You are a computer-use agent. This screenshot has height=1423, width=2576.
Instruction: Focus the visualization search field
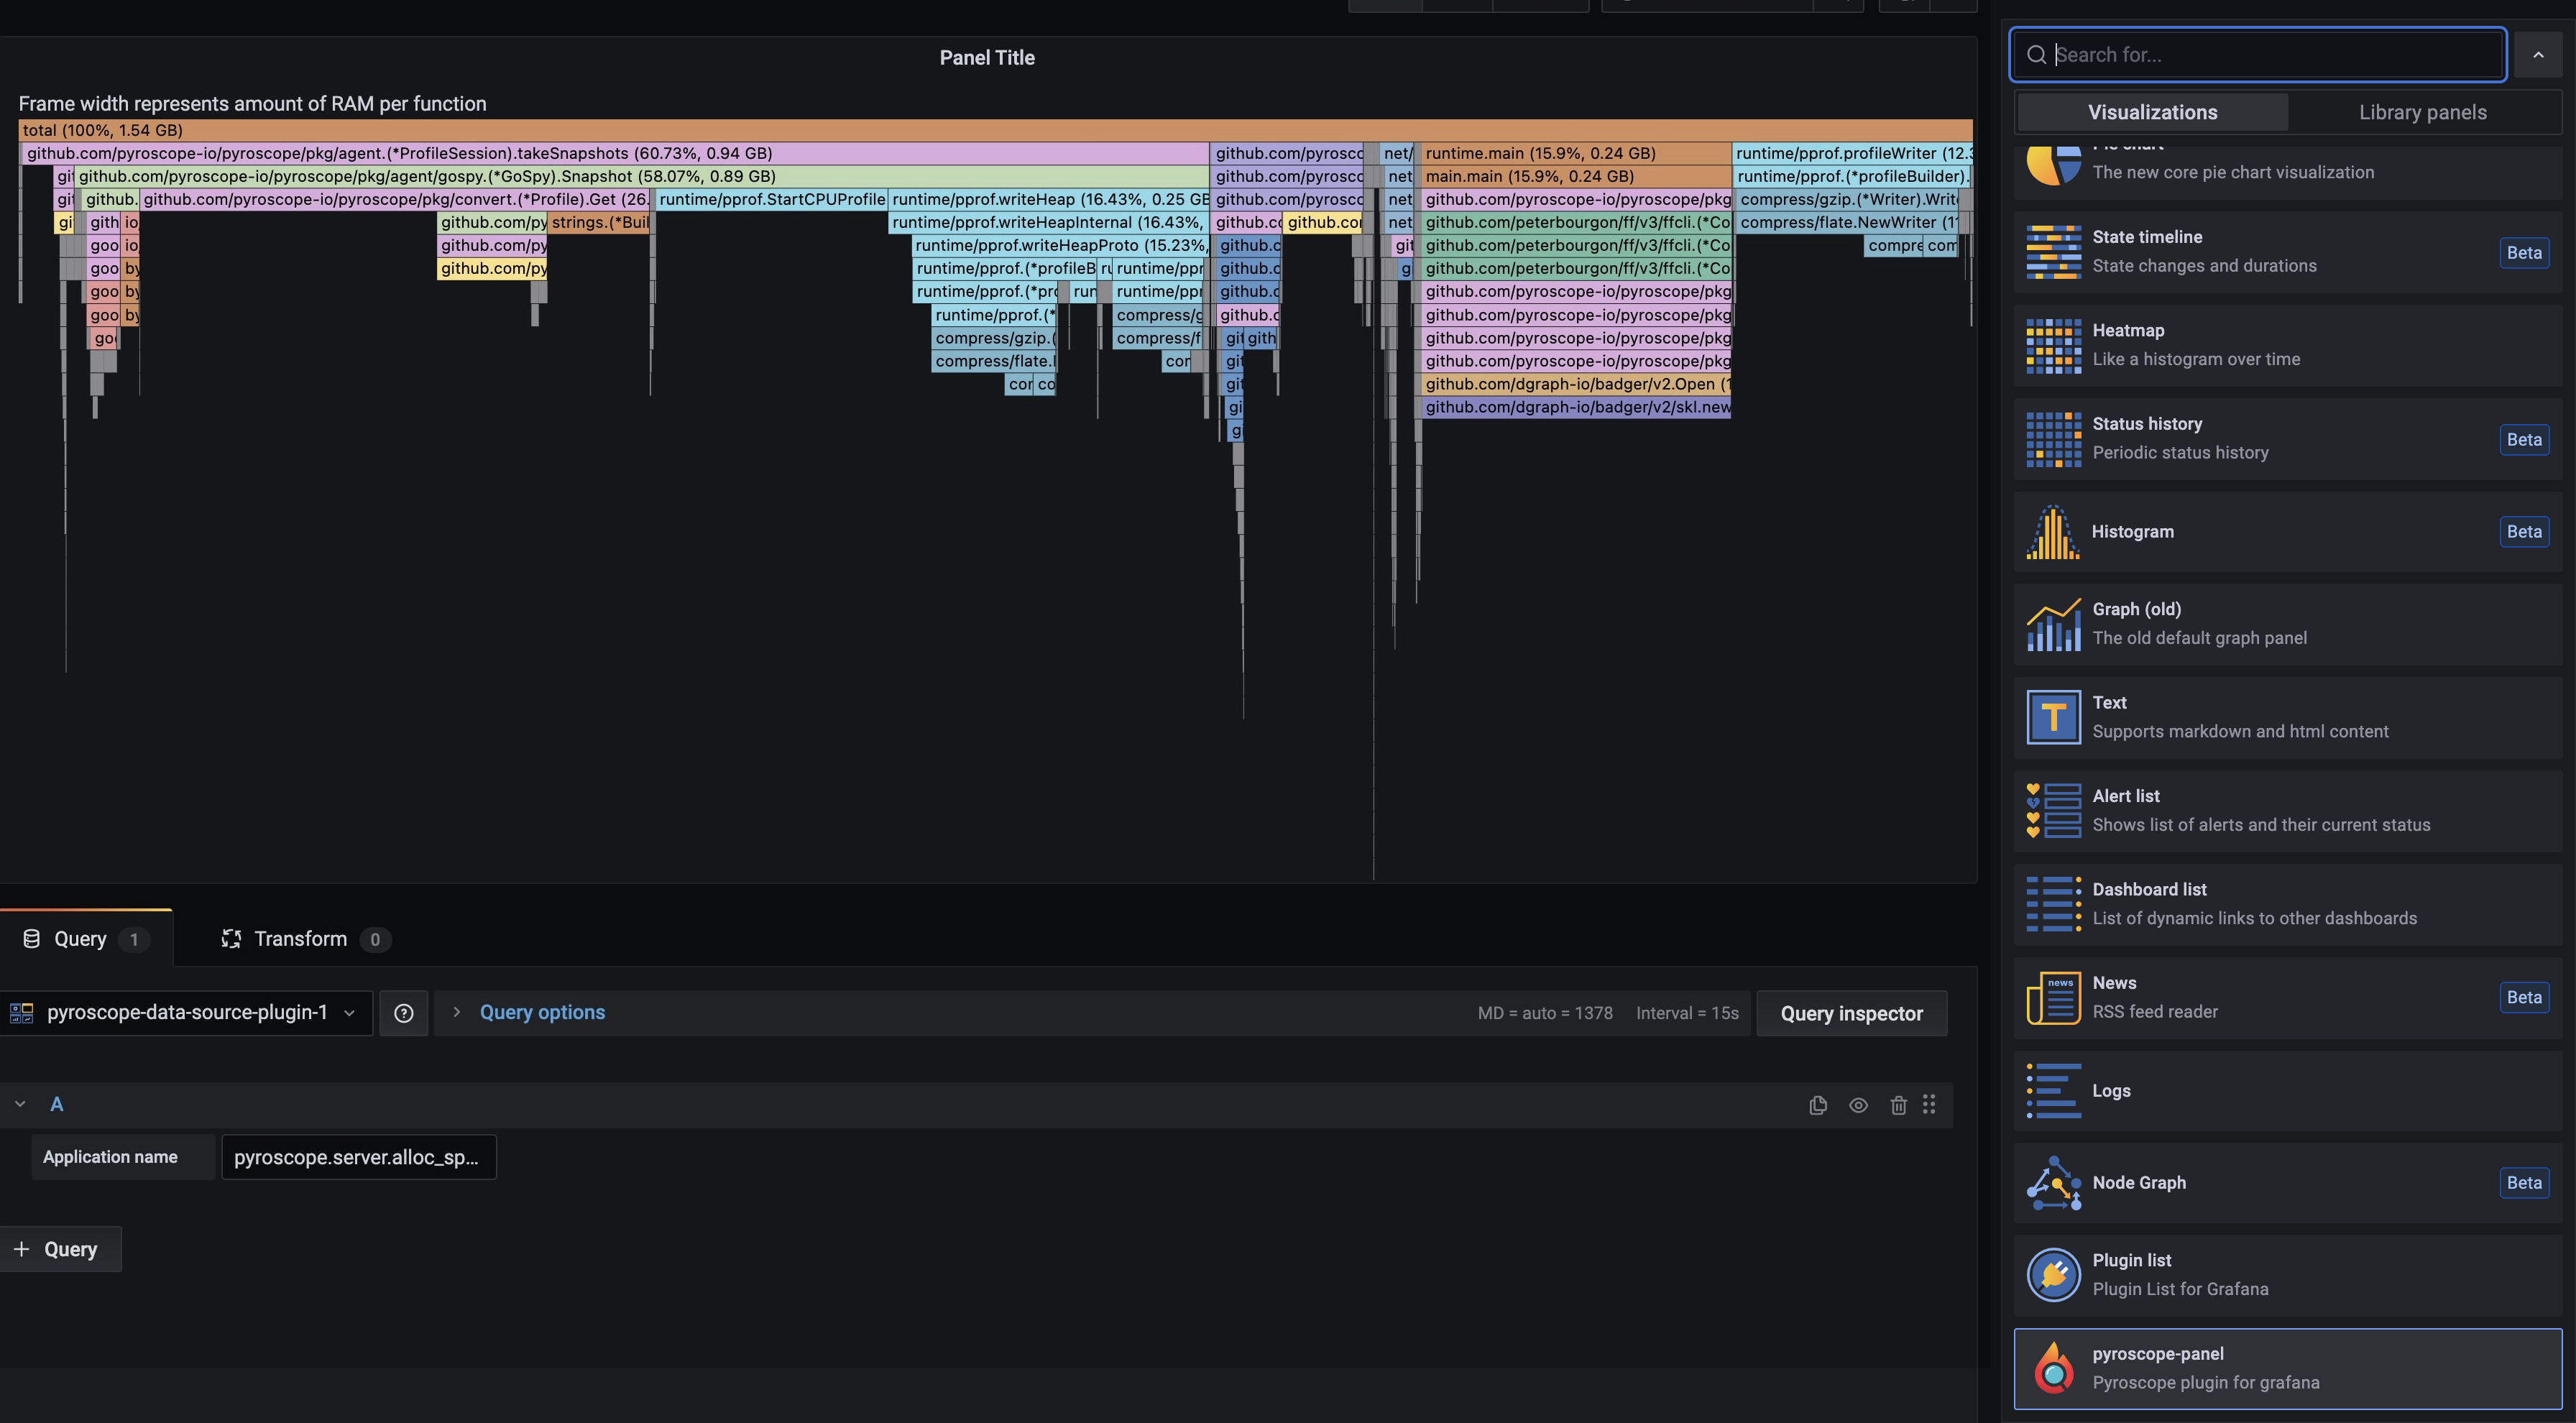tap(2270, 55)
